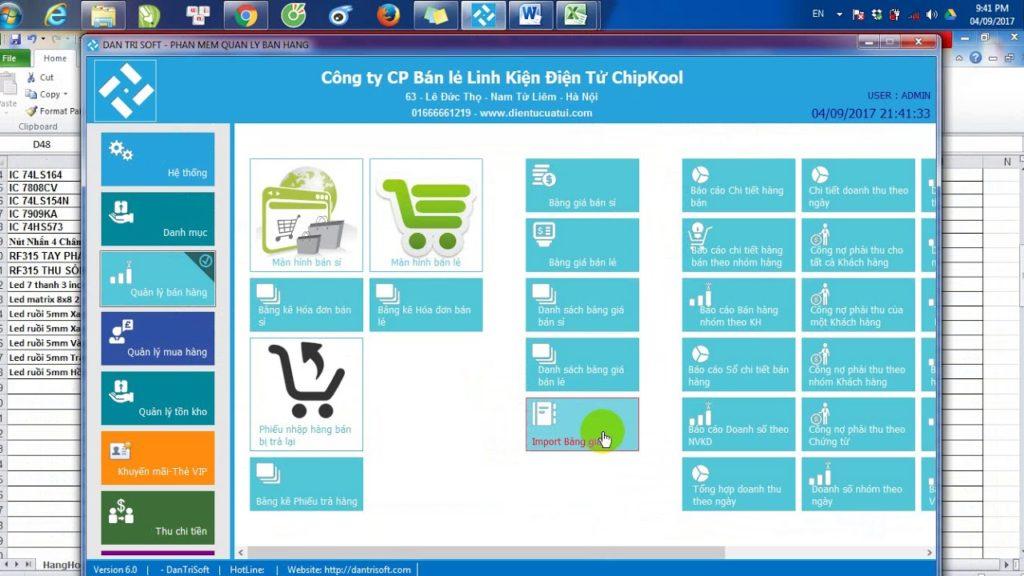Select the IC 7909KA cell in Excel

pos(42,214)
